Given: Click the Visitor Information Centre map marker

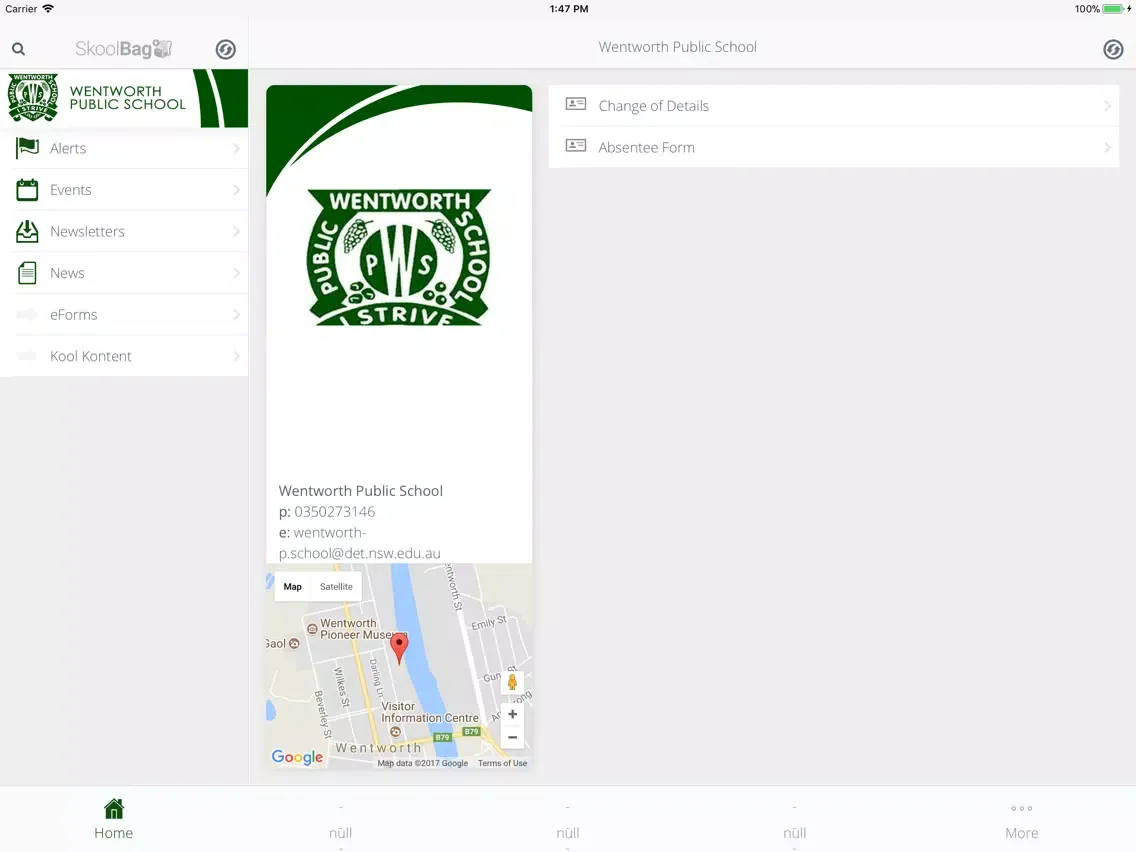Looking at the screenshot, I should click(395, 732).
